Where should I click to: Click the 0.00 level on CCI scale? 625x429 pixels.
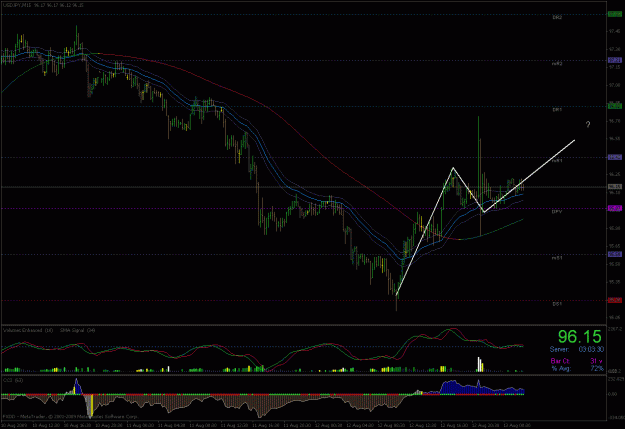(x=612, y=394)
